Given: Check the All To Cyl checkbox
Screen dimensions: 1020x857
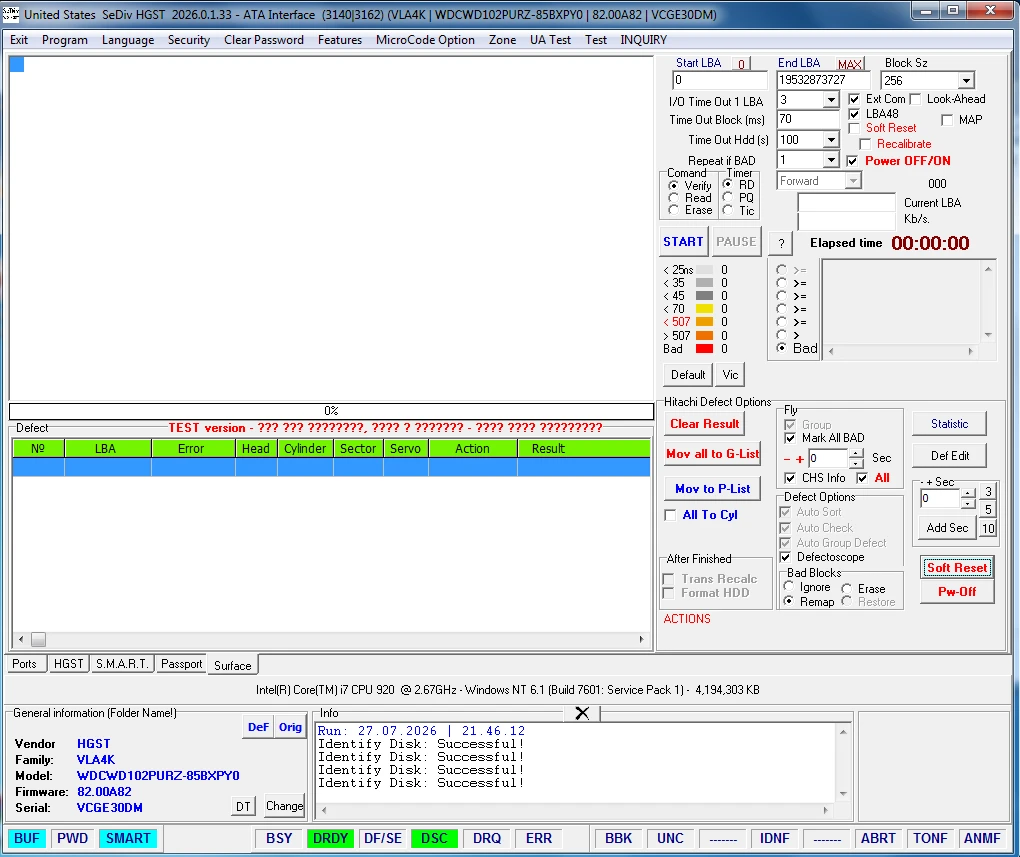Looking at the screenshot, I should 670,515.
